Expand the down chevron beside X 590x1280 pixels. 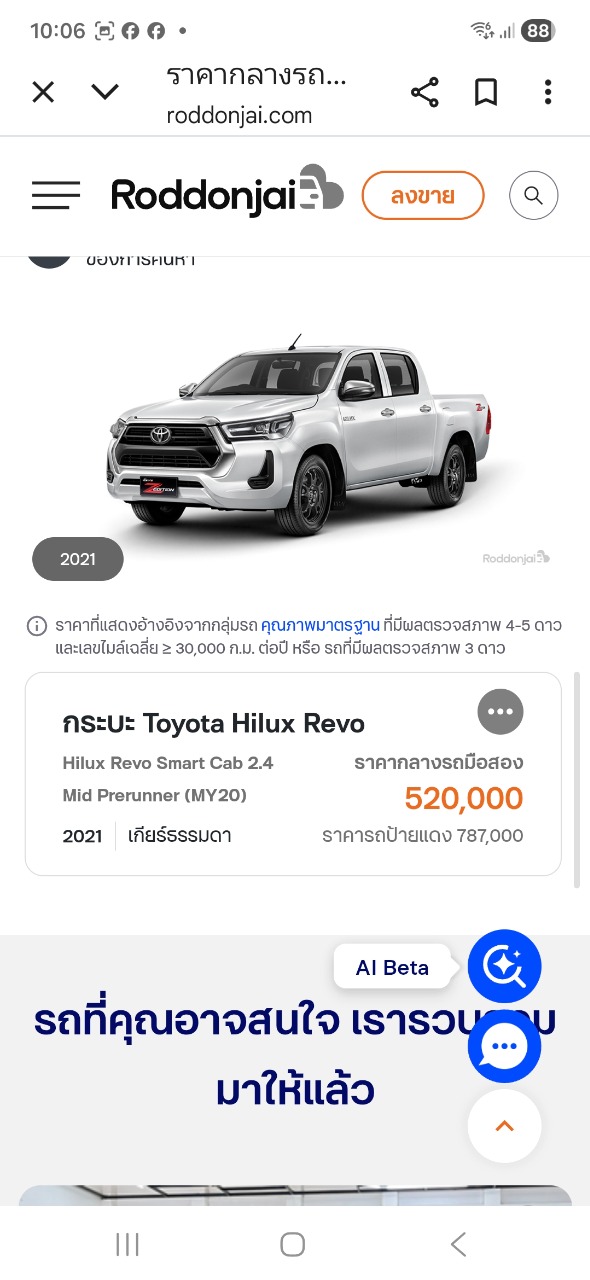click(x=105, y=93)
